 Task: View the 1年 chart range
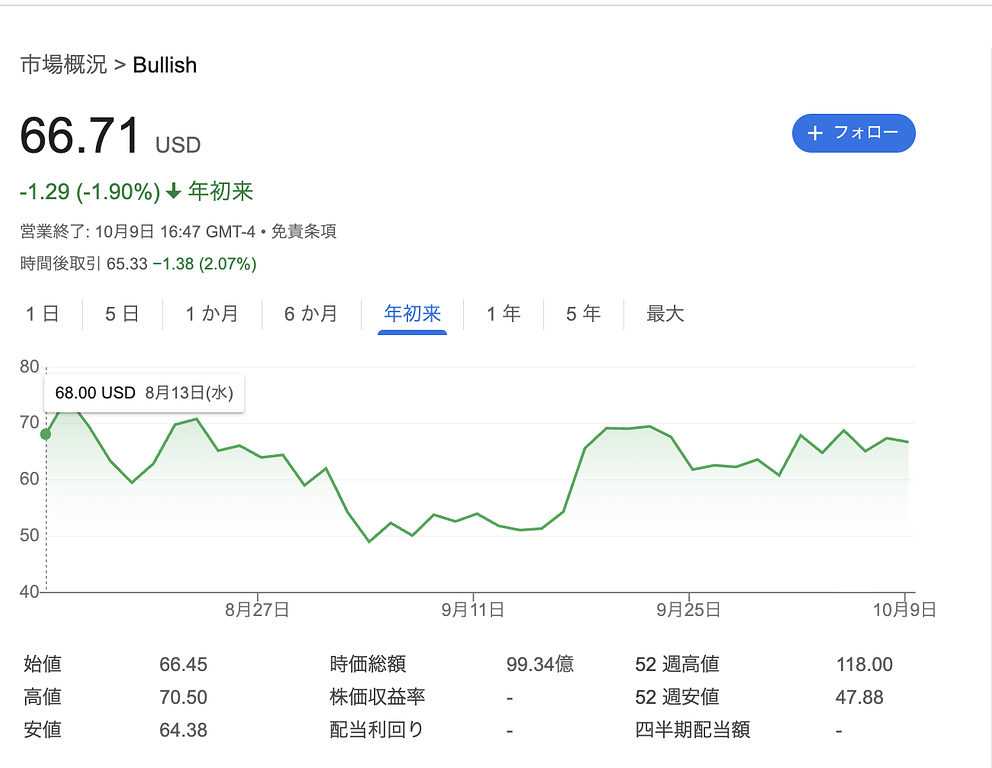(503, 314)
